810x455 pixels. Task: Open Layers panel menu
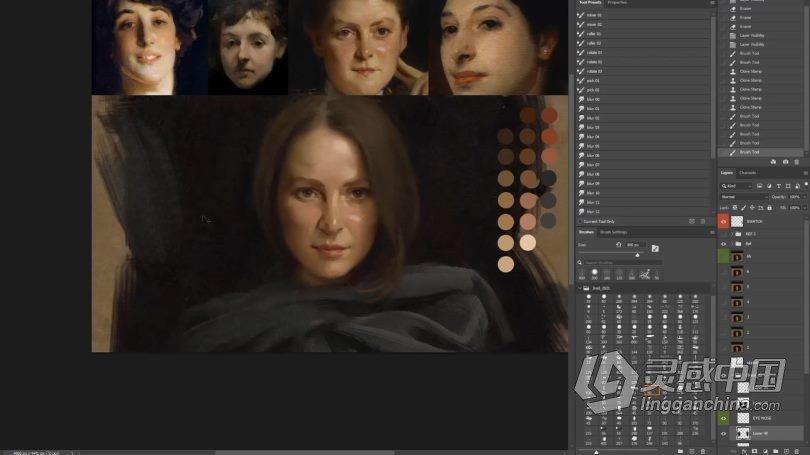click(805, 173)
